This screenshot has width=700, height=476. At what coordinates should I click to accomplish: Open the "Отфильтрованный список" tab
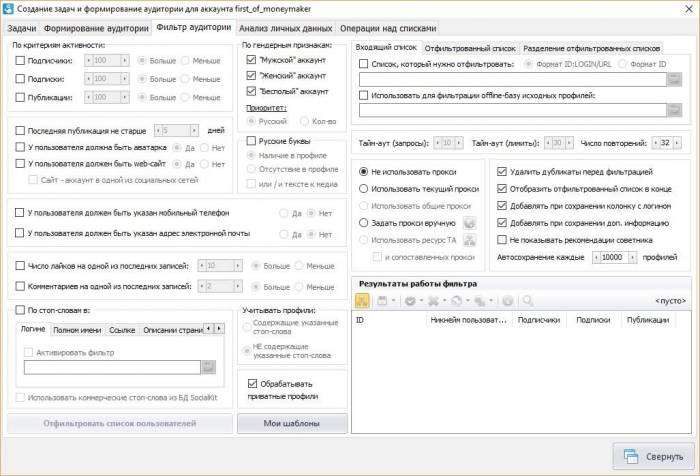point(470,47)
